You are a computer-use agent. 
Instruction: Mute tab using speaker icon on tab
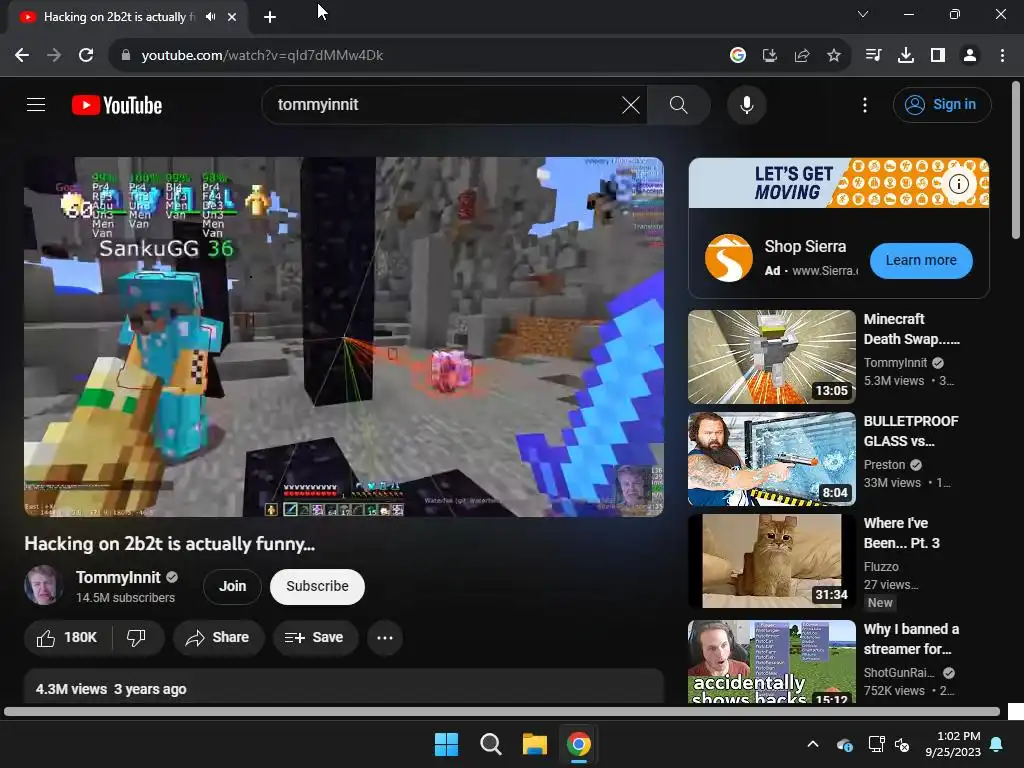(x=210, y=17)
